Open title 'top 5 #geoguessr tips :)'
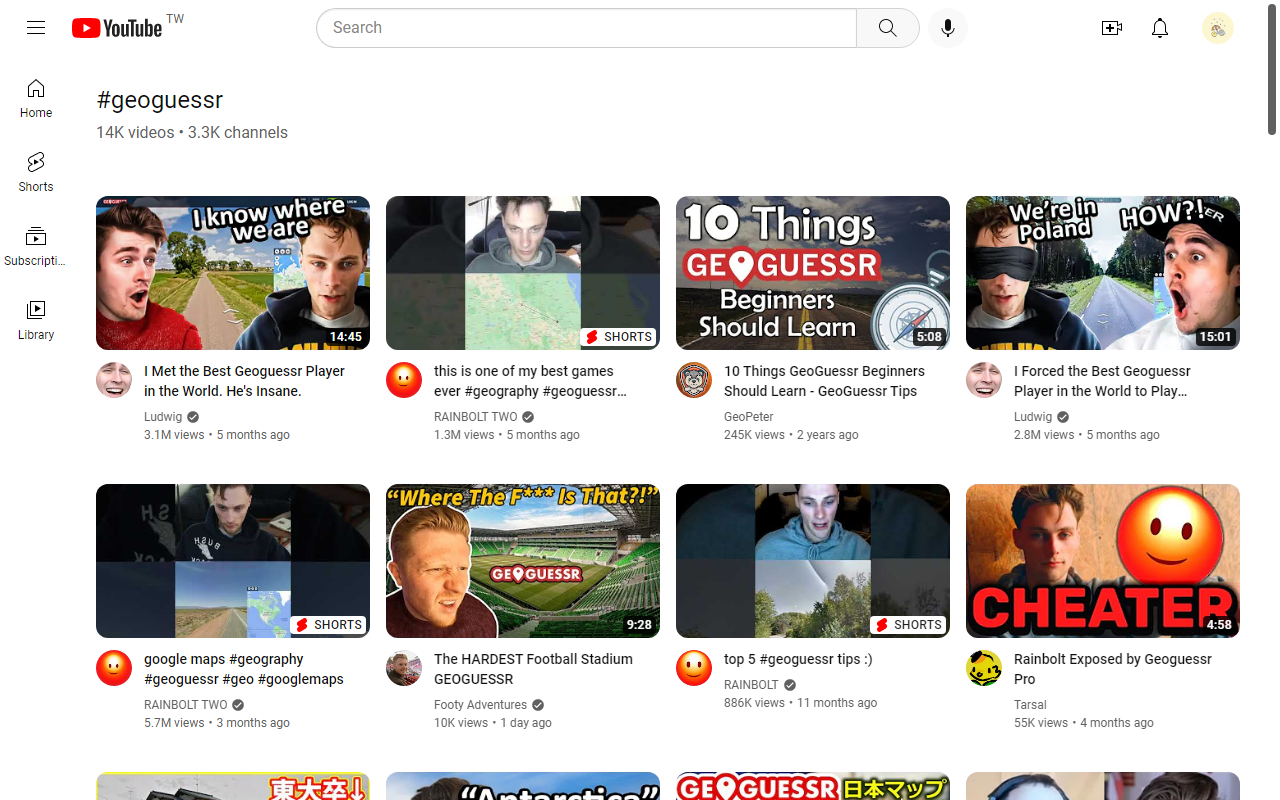1280x800 pixels. click(798, 659)
